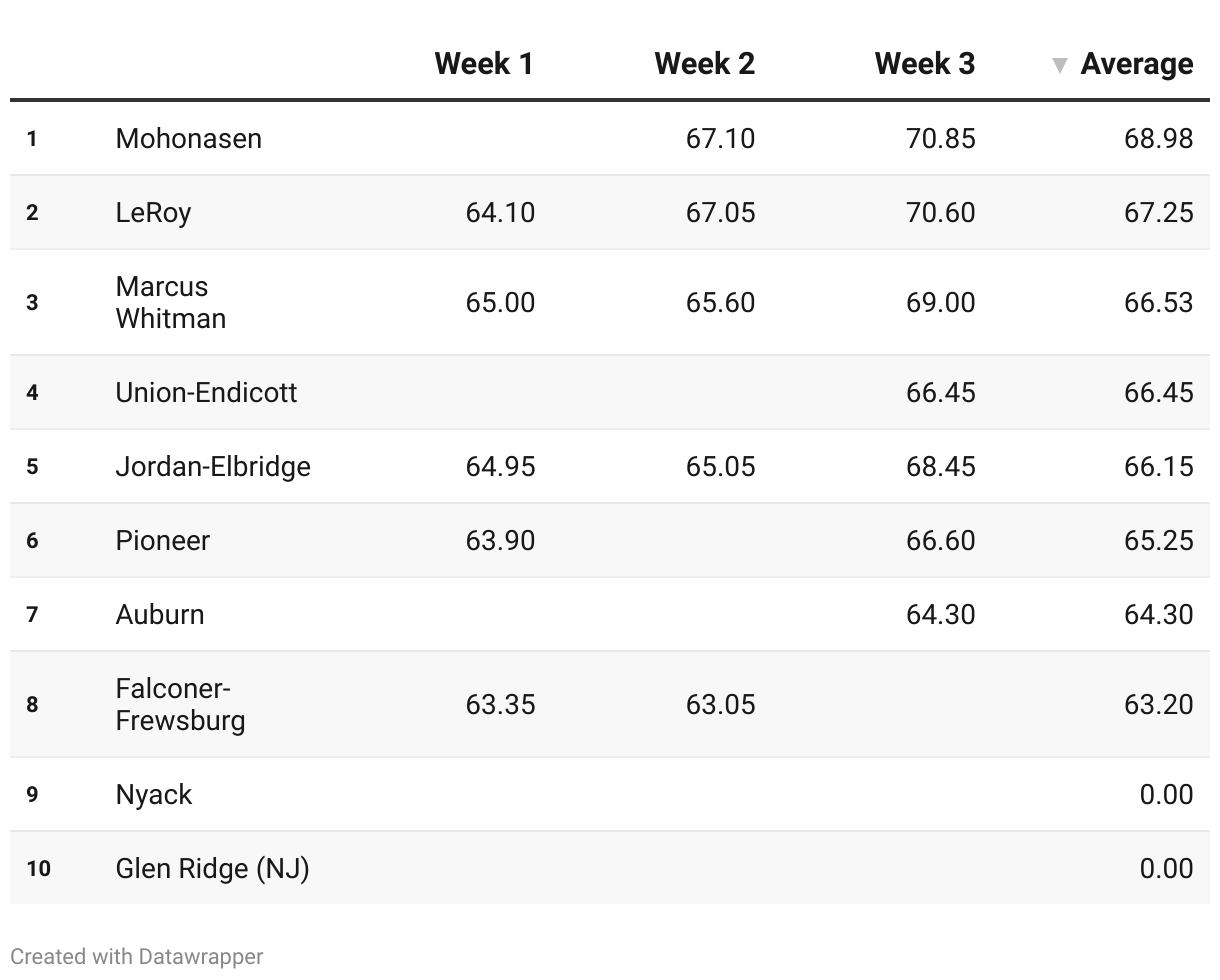Image resolution: width=1220 pixels, height=980 pixels.
Task: Click LeRoy's Week 1 score 64.10
Action: [x=500, y=212]
